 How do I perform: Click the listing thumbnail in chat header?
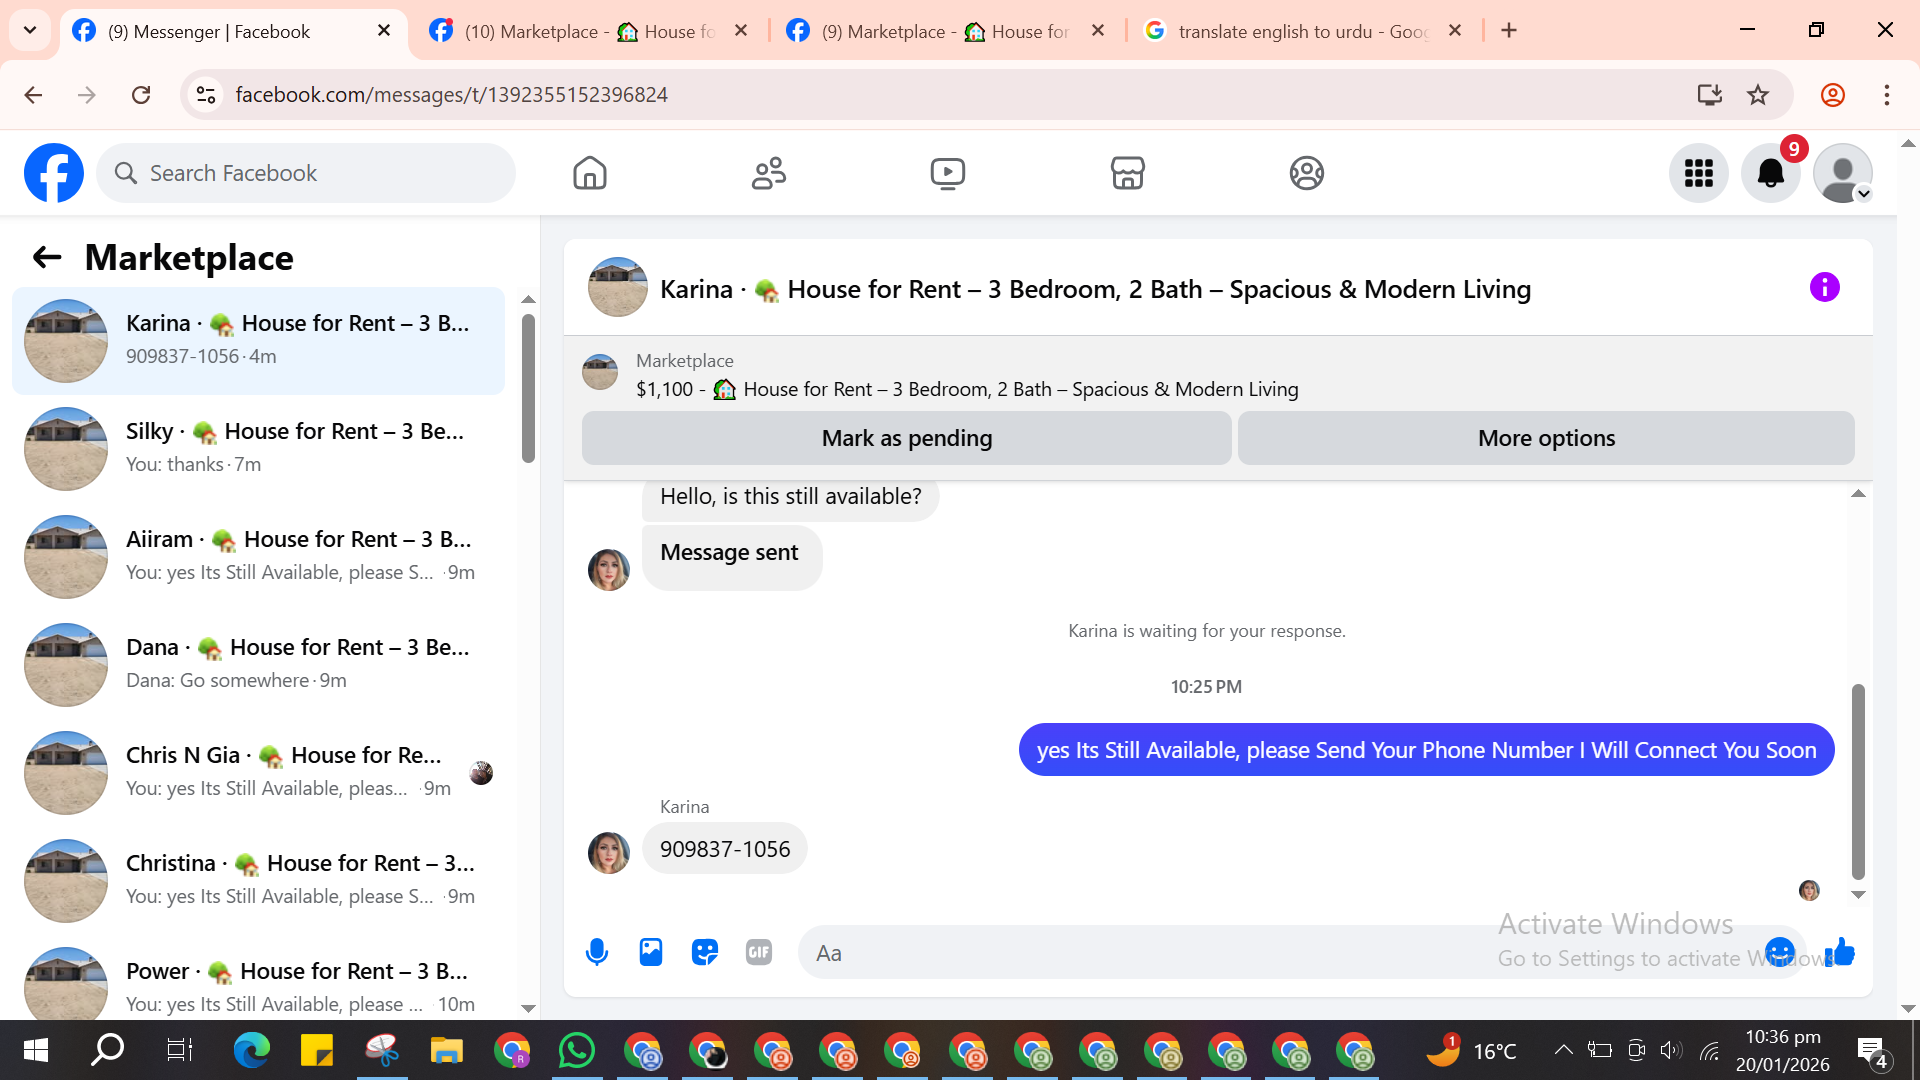coord(618,288)
